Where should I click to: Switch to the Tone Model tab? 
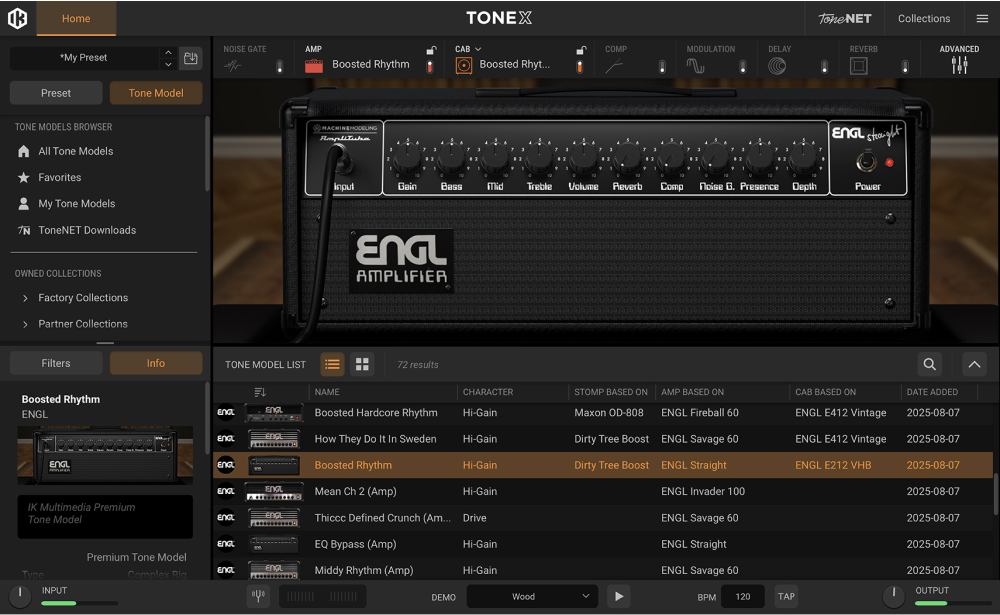point(155,93)
